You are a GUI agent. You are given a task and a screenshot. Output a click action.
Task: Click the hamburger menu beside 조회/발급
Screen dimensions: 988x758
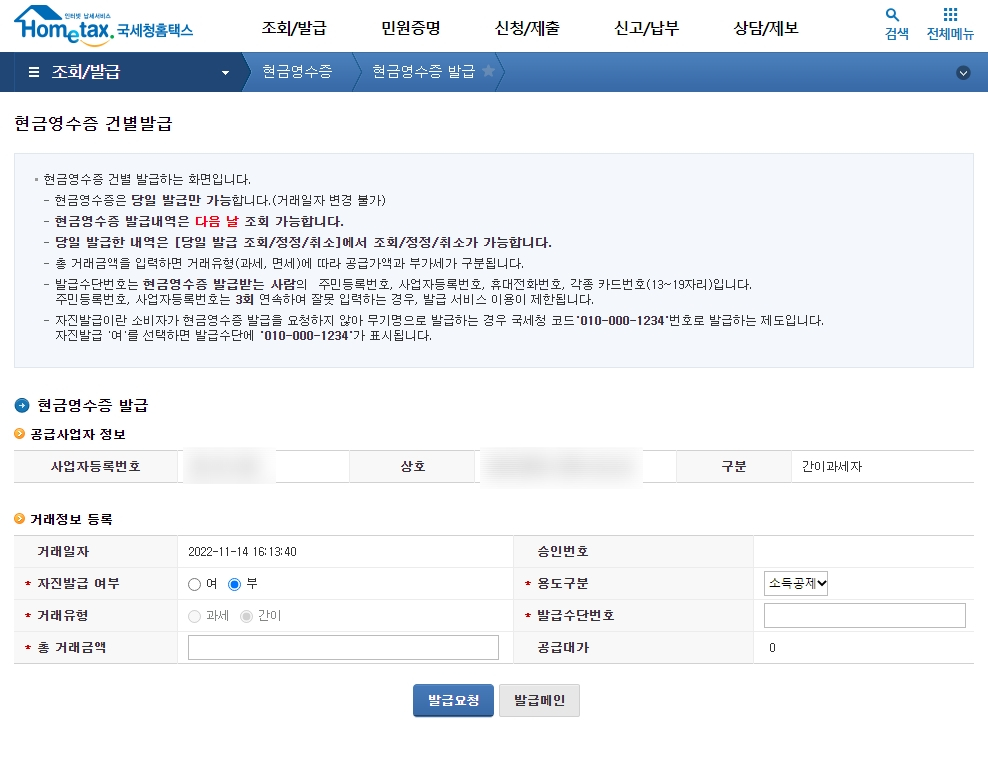click(35, 72)
